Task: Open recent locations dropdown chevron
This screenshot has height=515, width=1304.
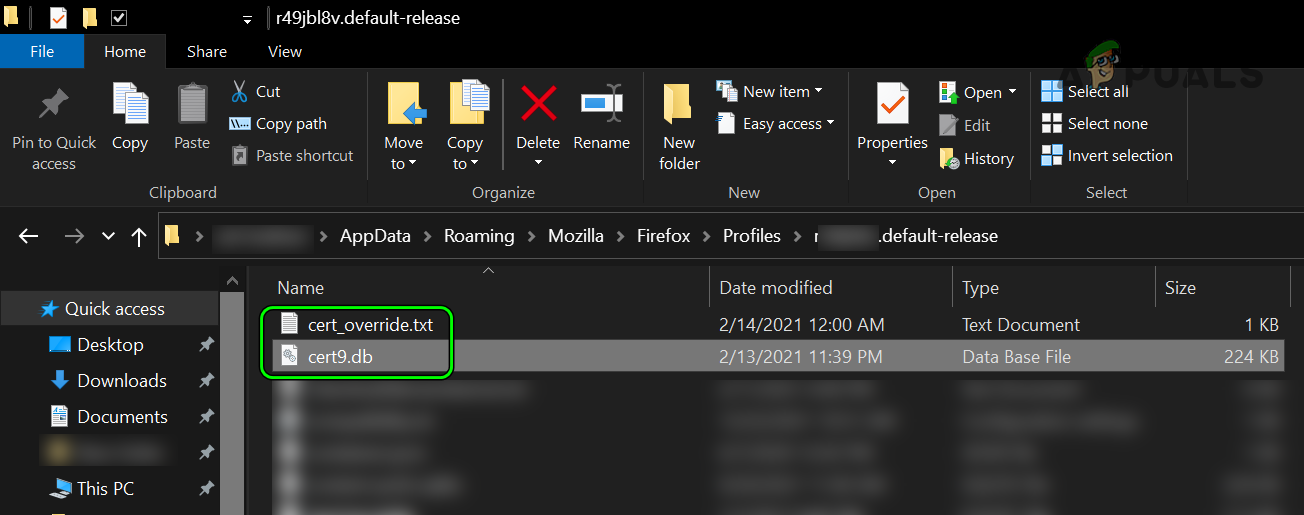Action: 108,236
